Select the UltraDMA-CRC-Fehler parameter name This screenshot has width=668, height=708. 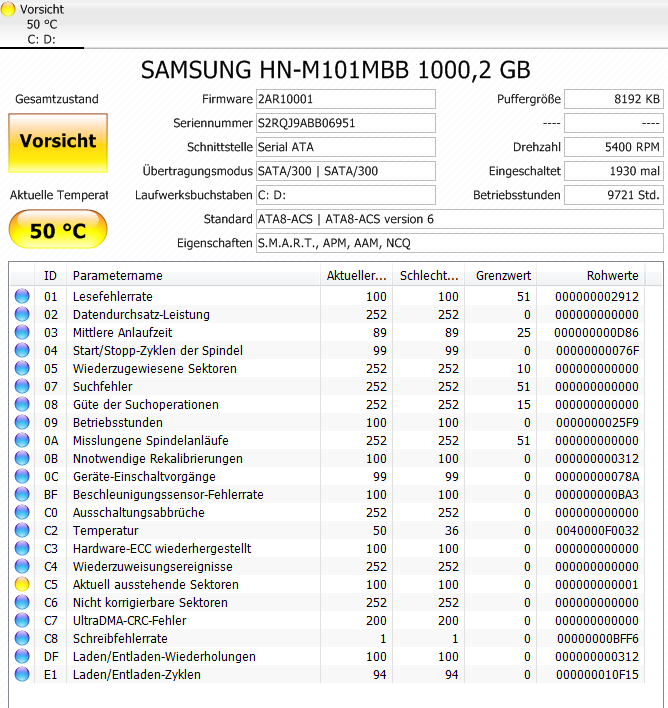pyautogui.click(x=130, y=621)
